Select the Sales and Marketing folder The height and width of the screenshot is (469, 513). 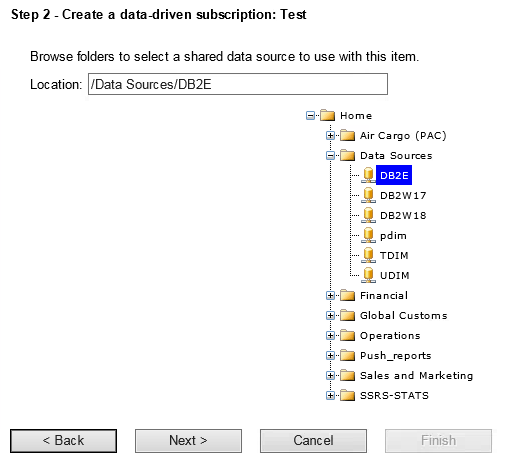pos(416,376)
